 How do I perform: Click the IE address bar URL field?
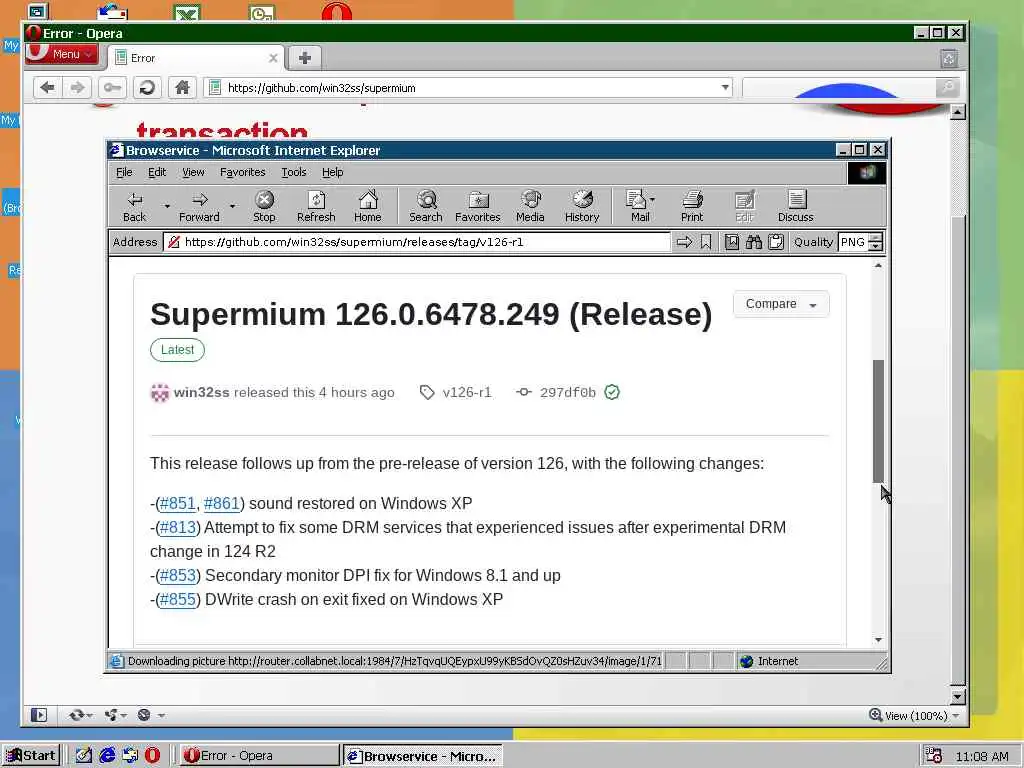coord(417,242)
